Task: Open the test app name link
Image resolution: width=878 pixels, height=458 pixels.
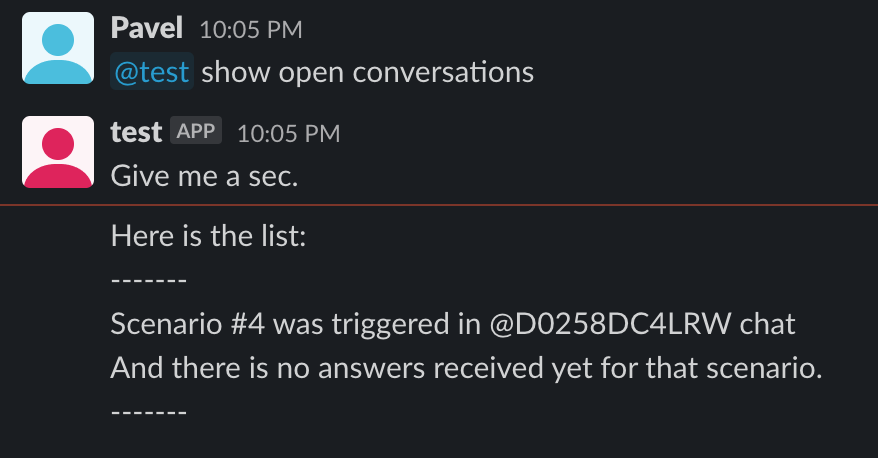Action: (136, 132)
